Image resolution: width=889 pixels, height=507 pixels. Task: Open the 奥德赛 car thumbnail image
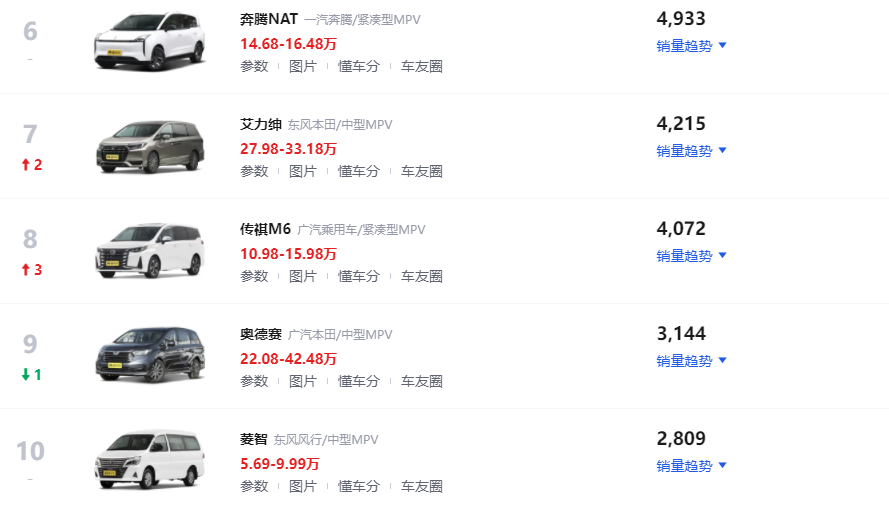click(150, 354)
